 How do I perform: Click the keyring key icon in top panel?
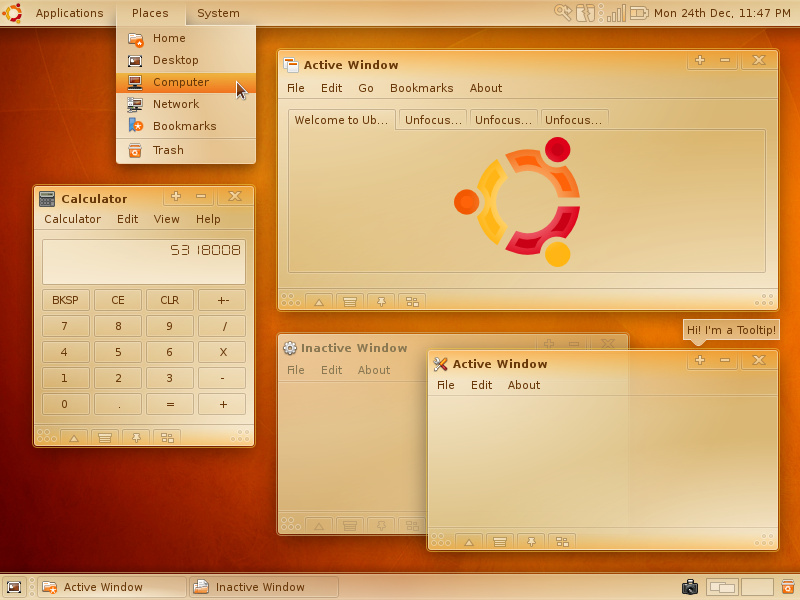pyautogui.click(x=564, y=13)
